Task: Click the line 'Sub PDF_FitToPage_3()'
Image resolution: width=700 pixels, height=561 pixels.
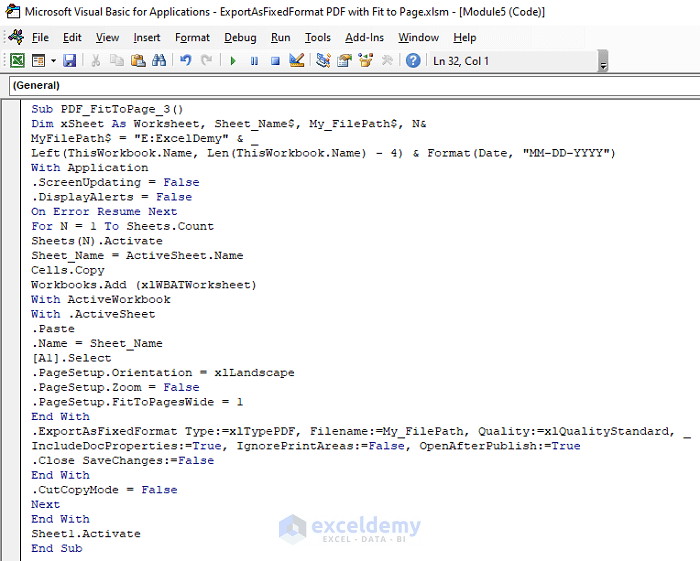Action: pos(107,109)
